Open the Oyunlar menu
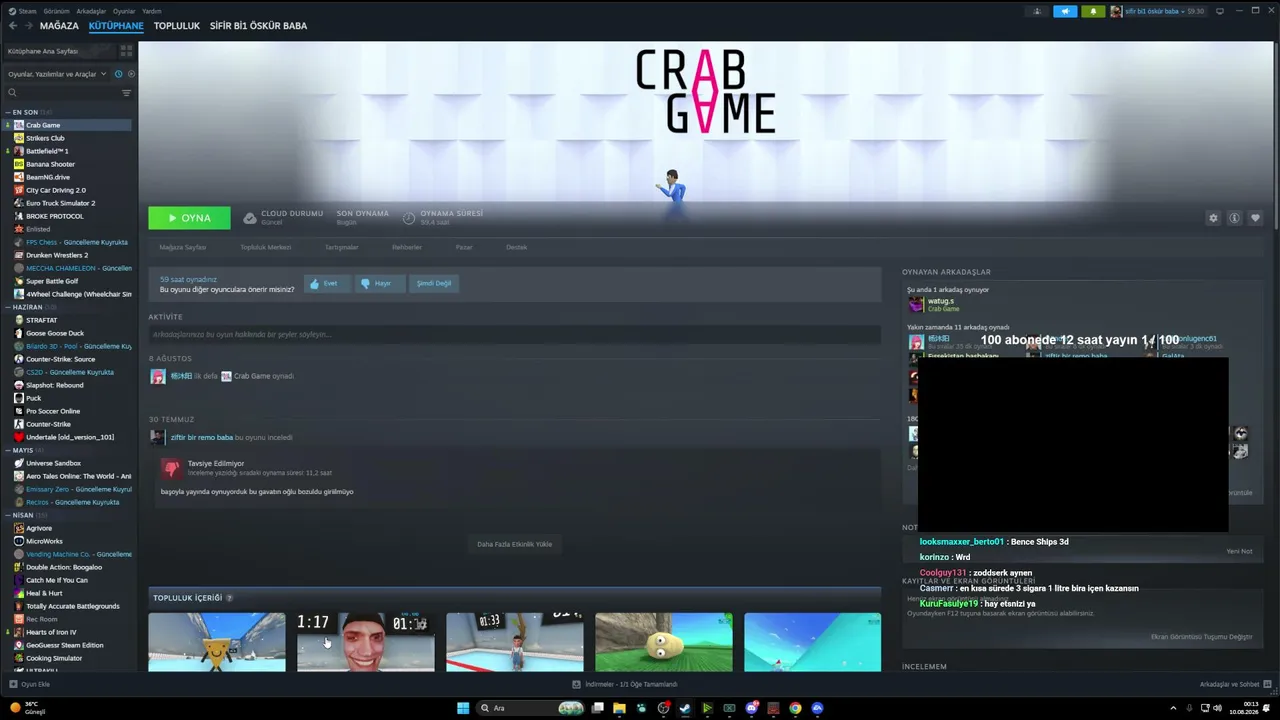This screenshot has width=1280, height=720. [x=124, y=11]
